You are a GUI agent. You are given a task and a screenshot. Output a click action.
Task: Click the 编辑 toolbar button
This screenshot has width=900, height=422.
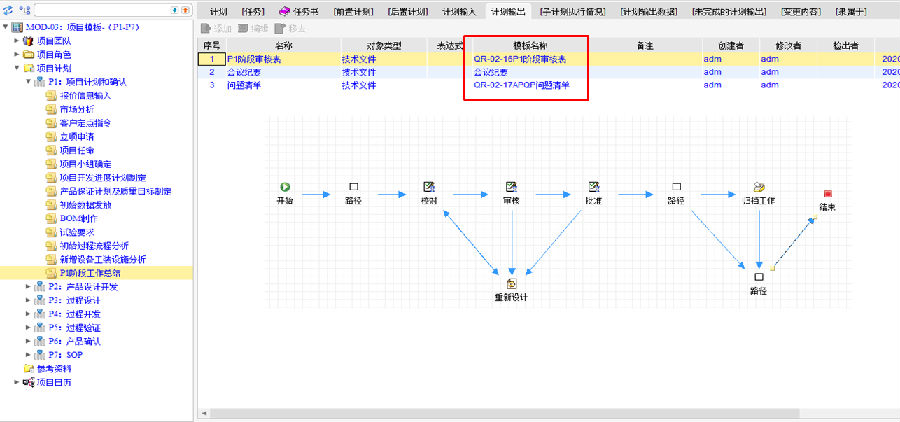253,28
